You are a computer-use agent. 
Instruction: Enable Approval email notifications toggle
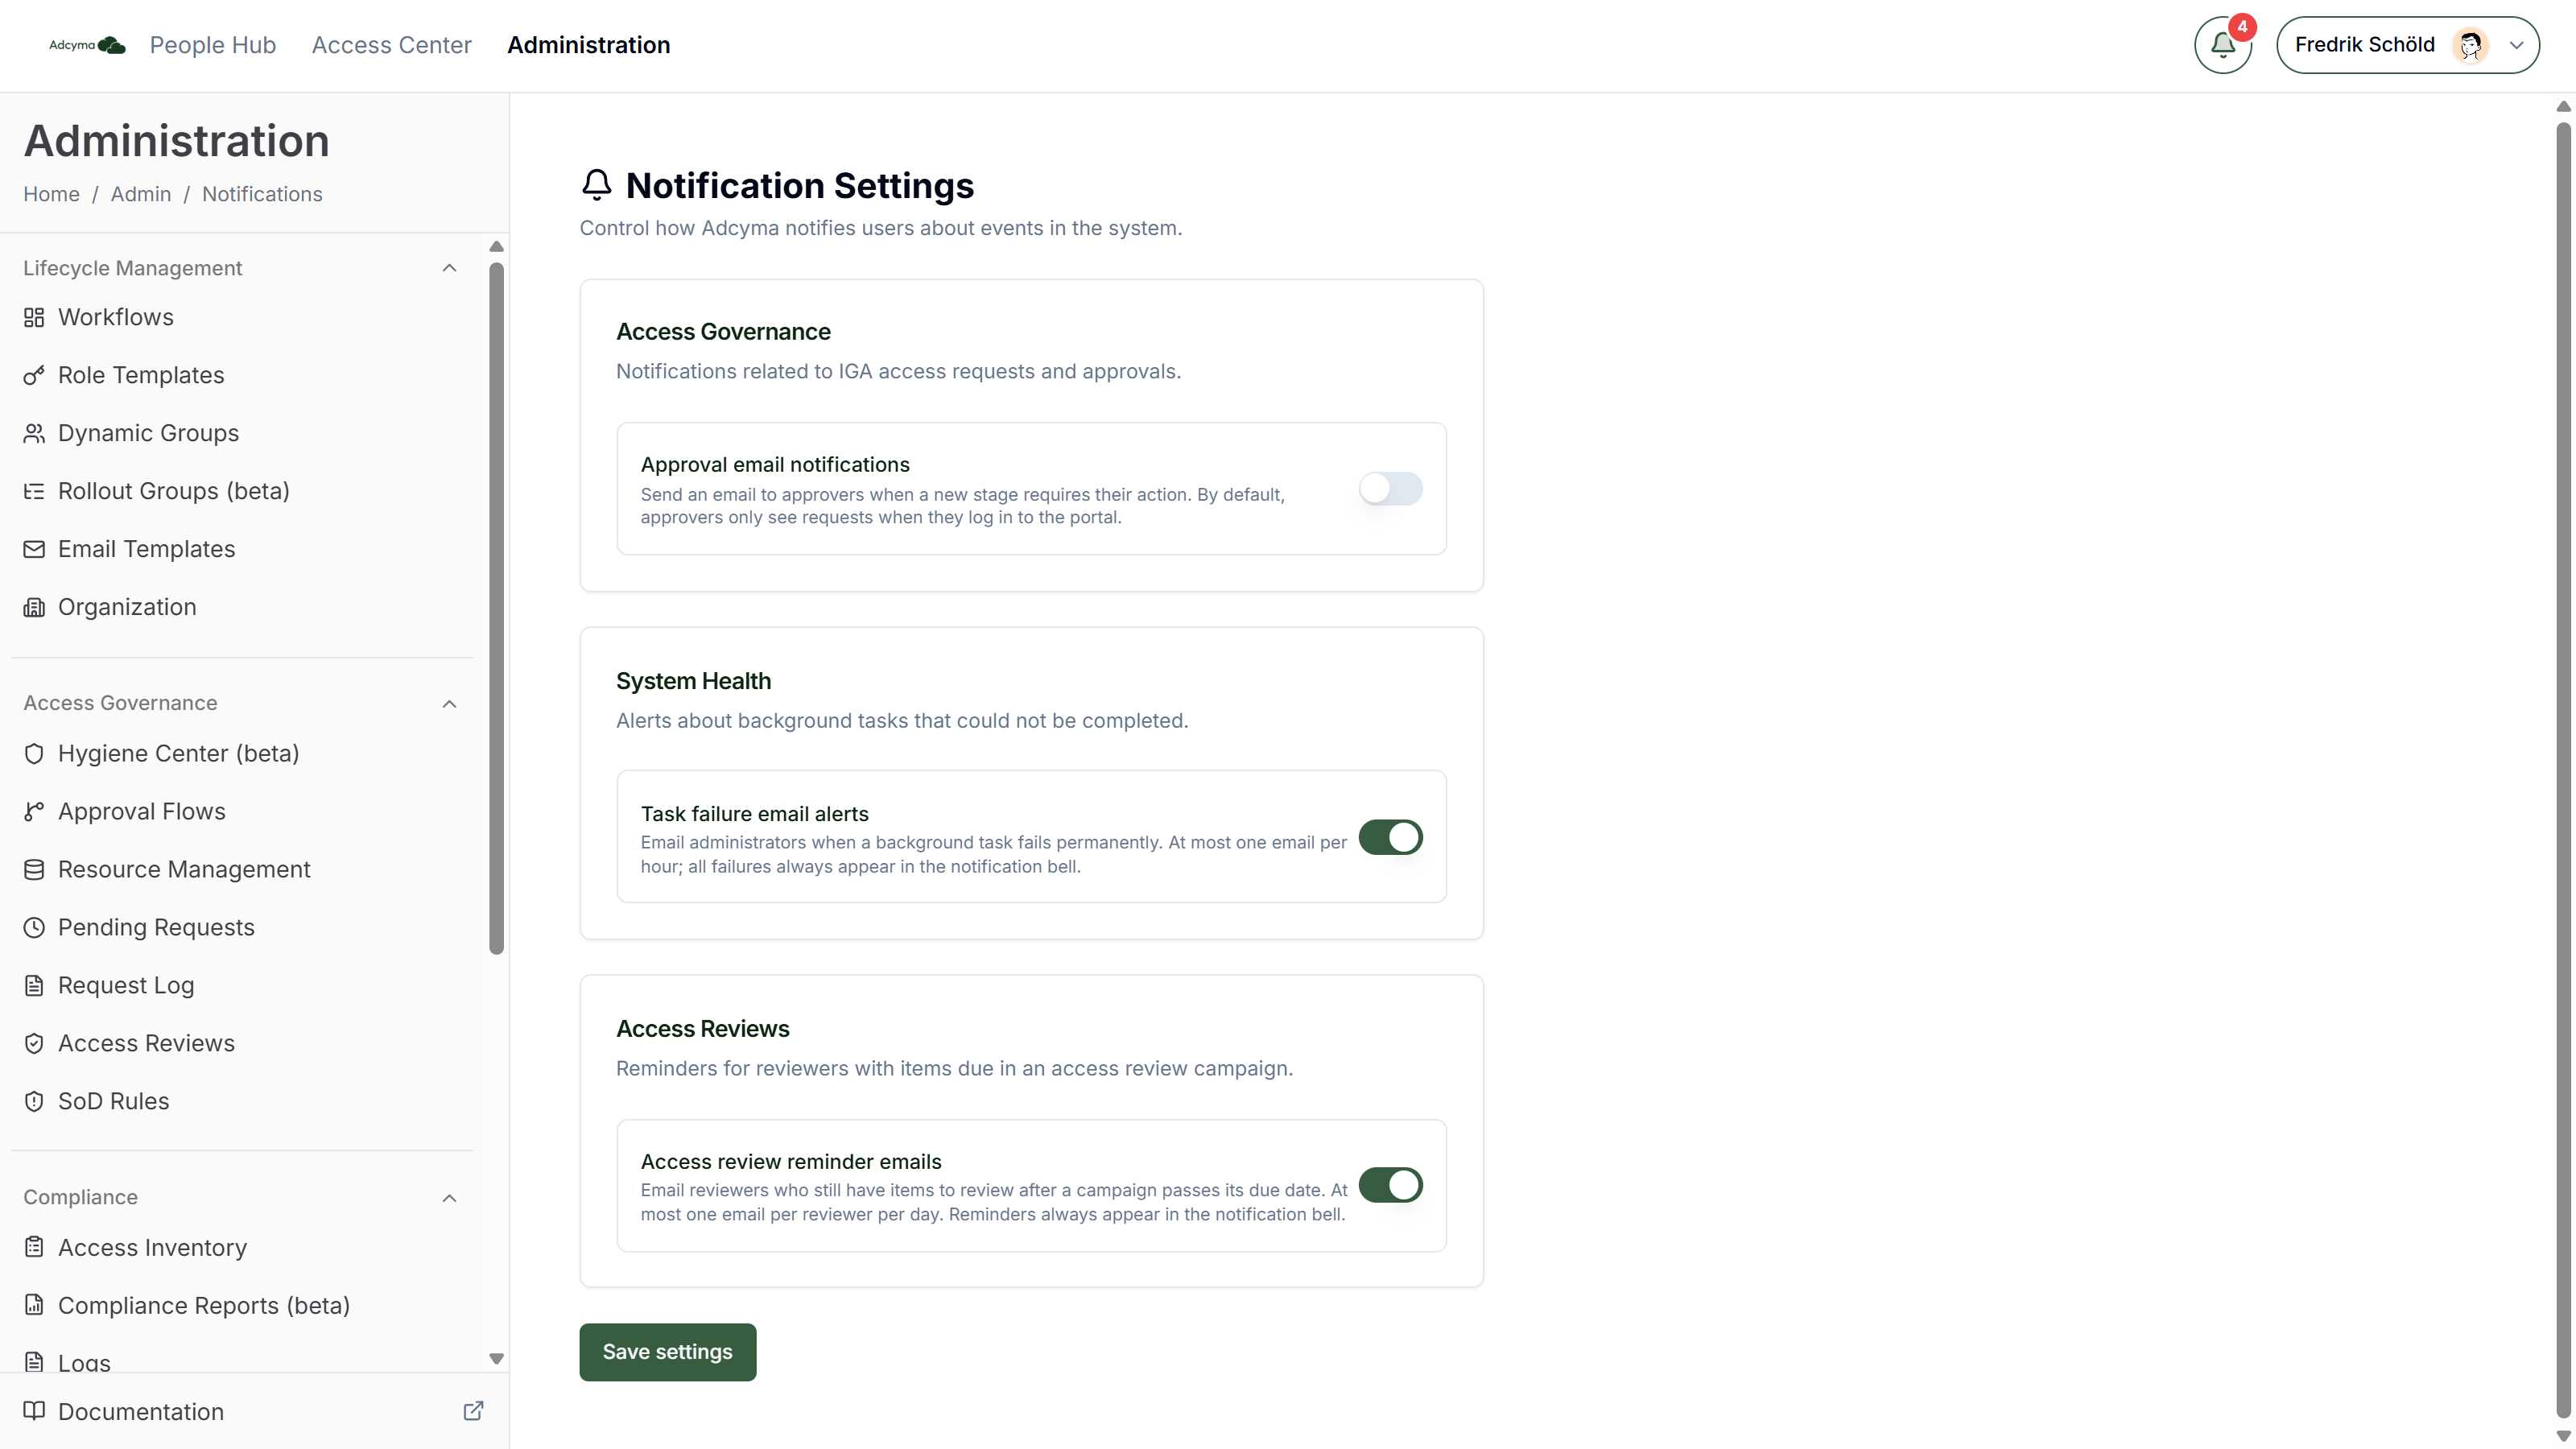[1390, 489]
